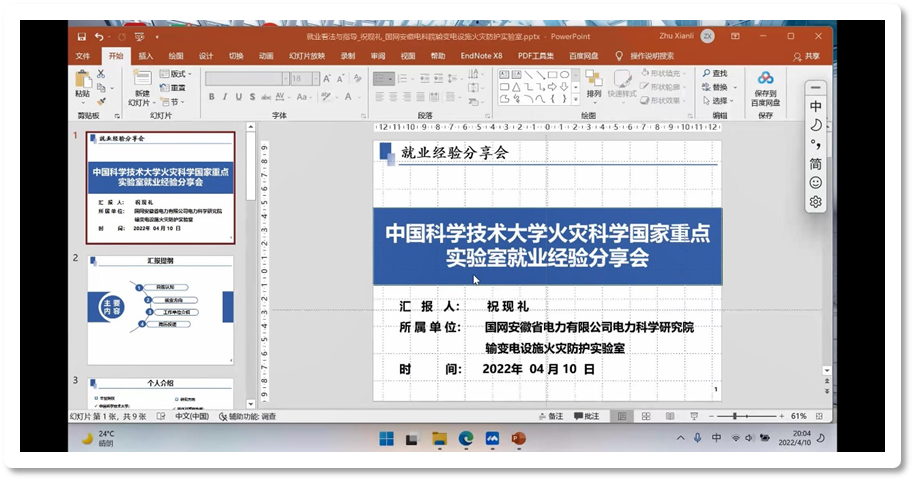Click the Save icon in quick access toolbar
914x481 pixels.
click(x=82, y=36)
